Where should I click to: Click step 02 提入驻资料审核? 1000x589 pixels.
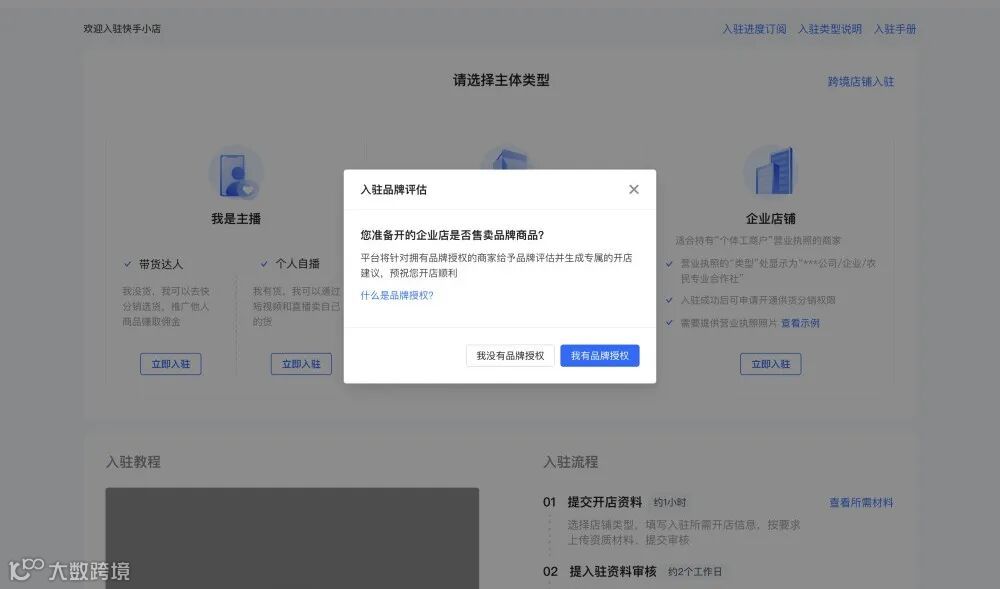(x=612, y=572)
